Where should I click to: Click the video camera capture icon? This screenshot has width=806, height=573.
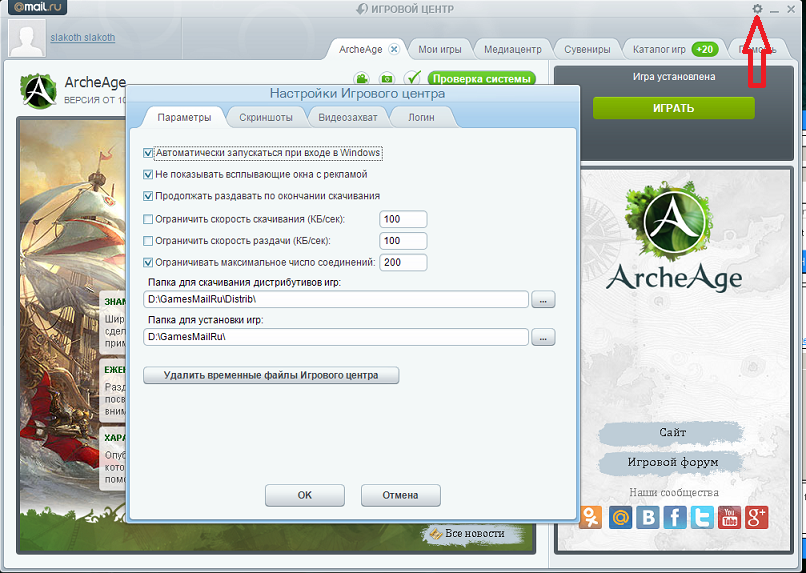[362, 79]
